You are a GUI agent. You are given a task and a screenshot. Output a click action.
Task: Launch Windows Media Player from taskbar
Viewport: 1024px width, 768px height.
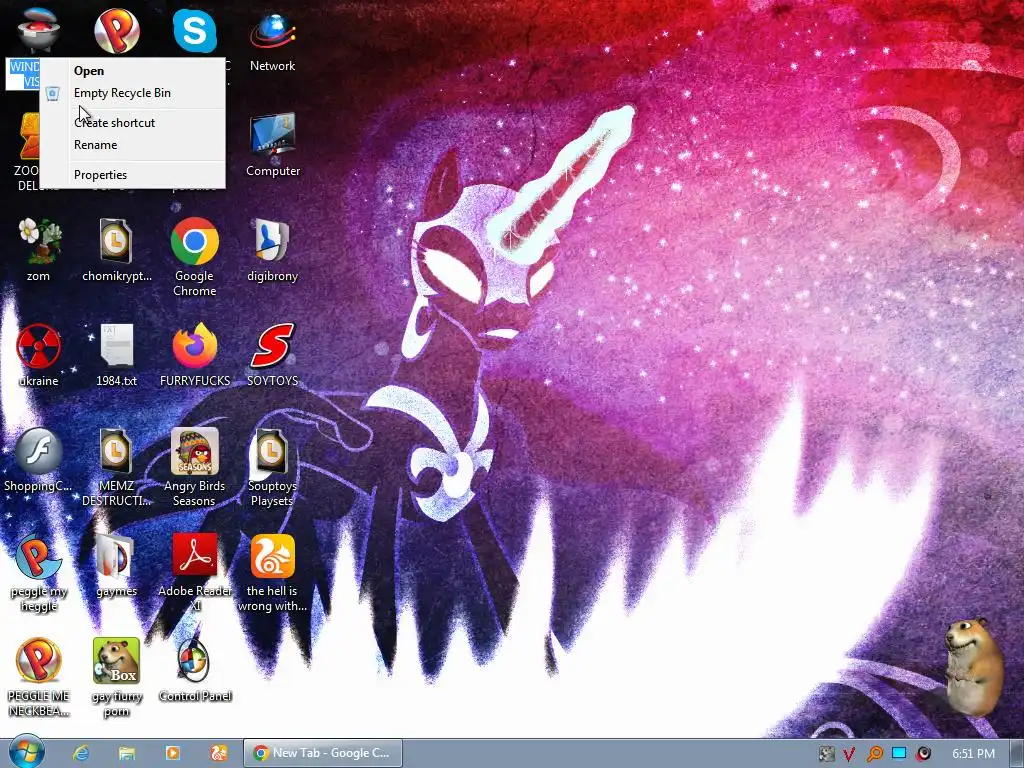tap(173, 753)
